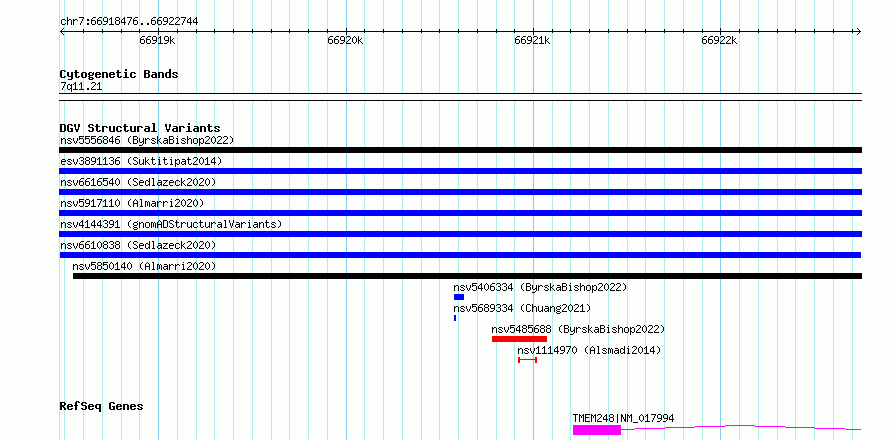Open nsv6610838 (Sedlazeck2020) variant label
Viewport: 890px width, 440px height.
pos(138,245)
